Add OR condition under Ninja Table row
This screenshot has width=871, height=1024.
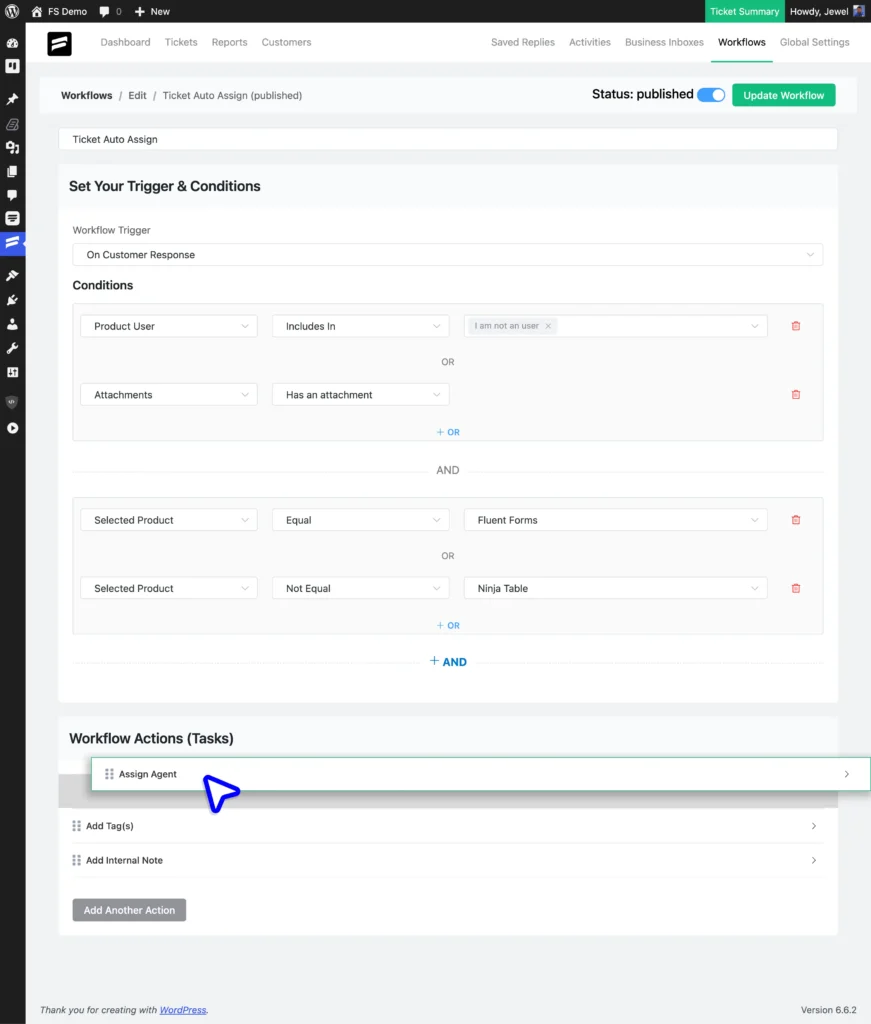(x=448, y=626)
